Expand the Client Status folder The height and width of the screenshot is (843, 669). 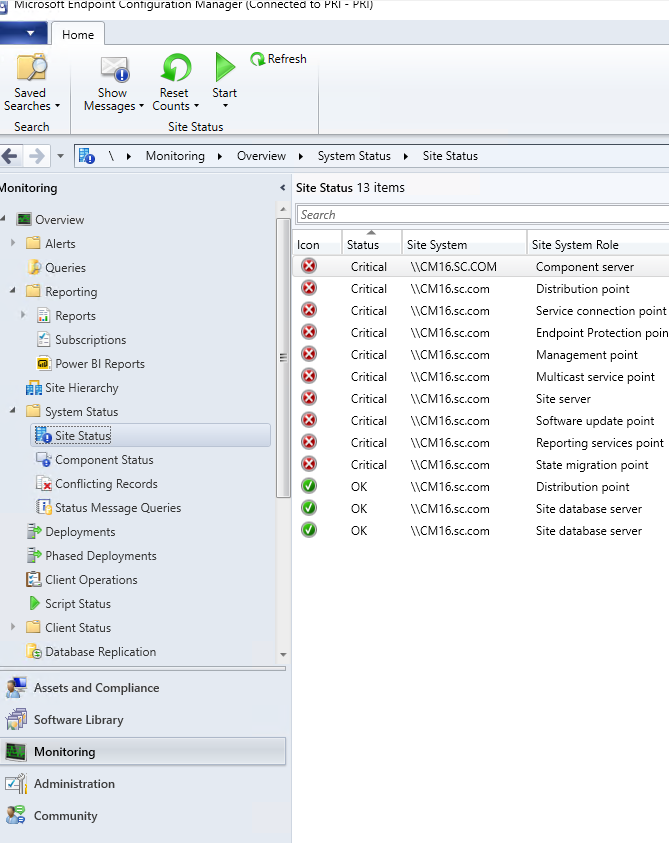point(13,626)
